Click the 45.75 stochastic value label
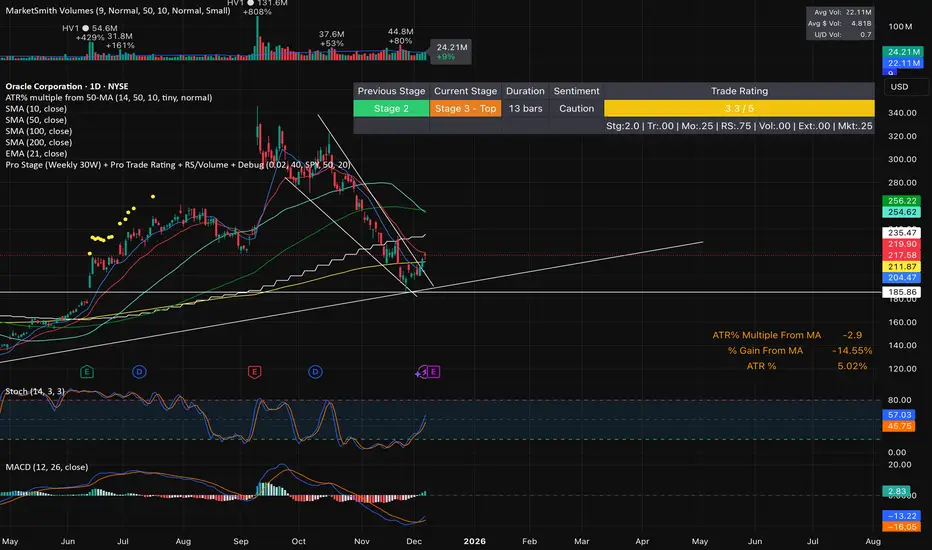The height and width of the screenshot is (550, 932). pos(899,426)
